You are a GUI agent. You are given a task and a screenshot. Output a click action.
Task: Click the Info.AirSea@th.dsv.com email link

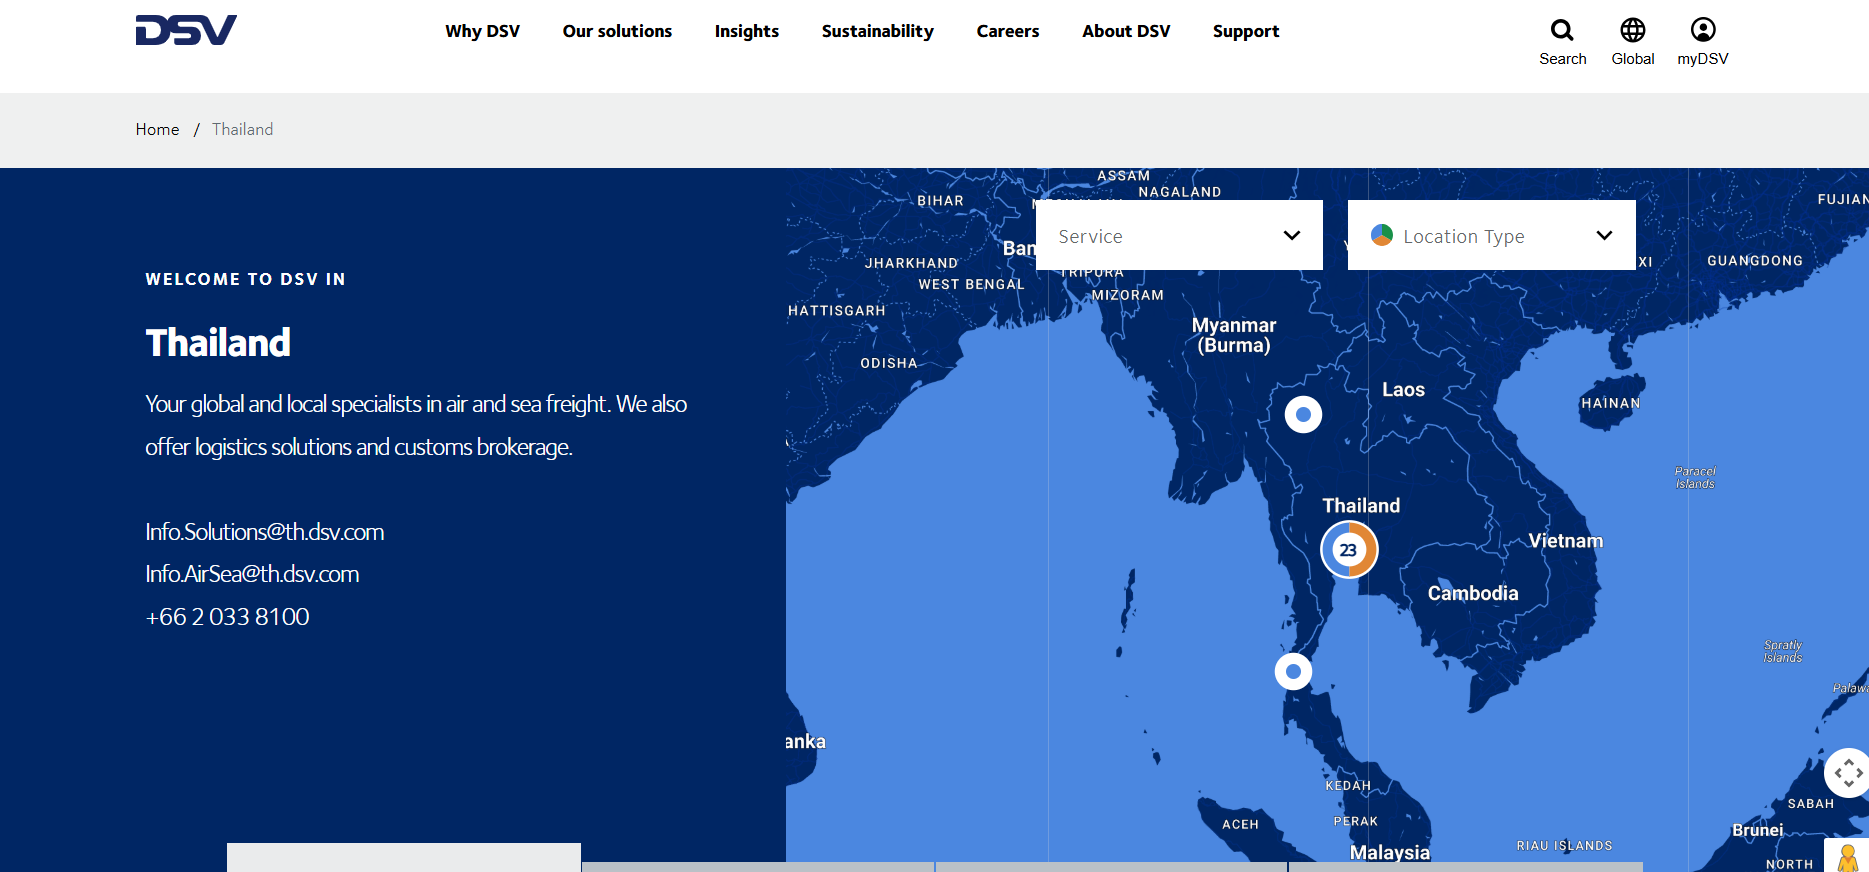pos(252,574)
